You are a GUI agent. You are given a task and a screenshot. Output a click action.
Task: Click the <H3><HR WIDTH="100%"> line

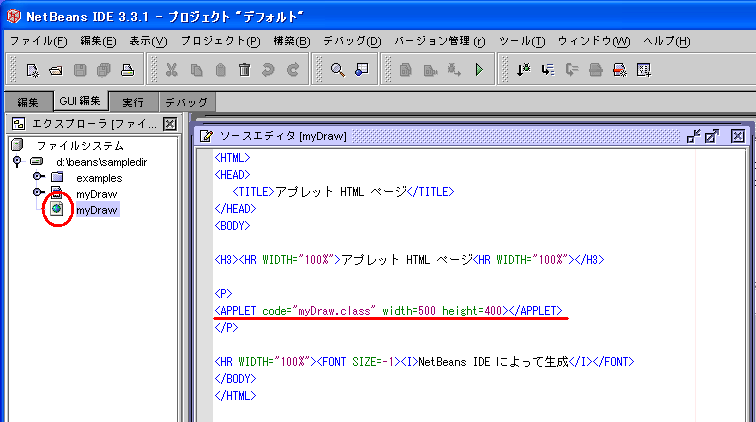pos(409,259)
